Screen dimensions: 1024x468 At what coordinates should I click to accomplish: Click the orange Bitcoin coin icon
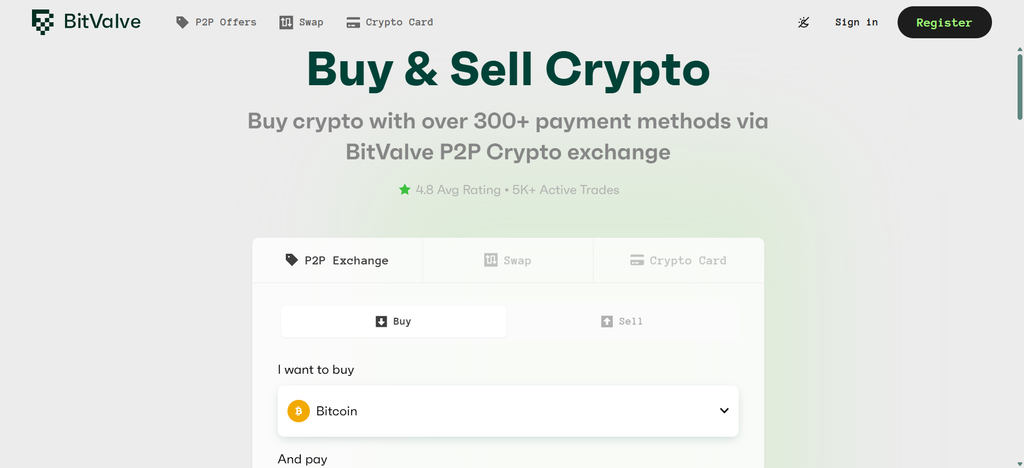point(298,411)
